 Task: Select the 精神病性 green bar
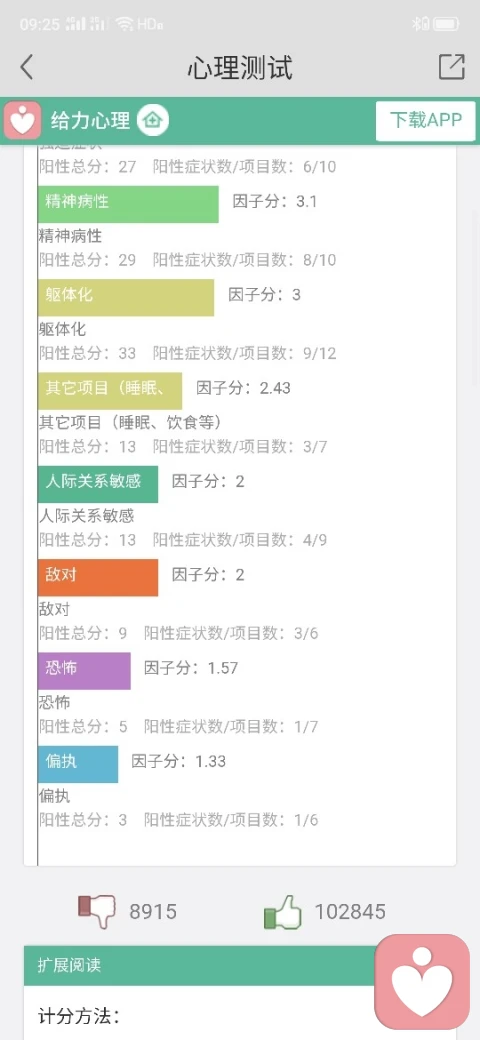128,204
